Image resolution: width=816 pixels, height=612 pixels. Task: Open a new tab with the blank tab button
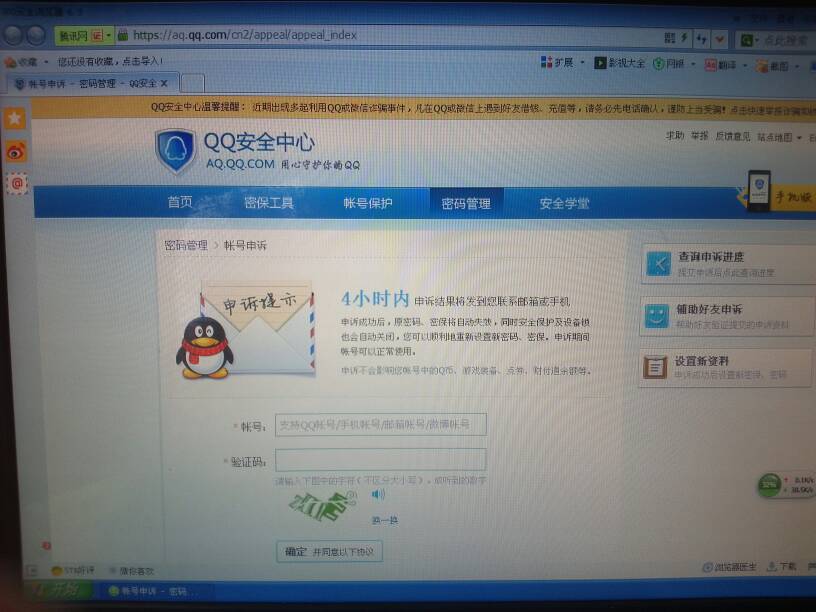tap(193, 83)
